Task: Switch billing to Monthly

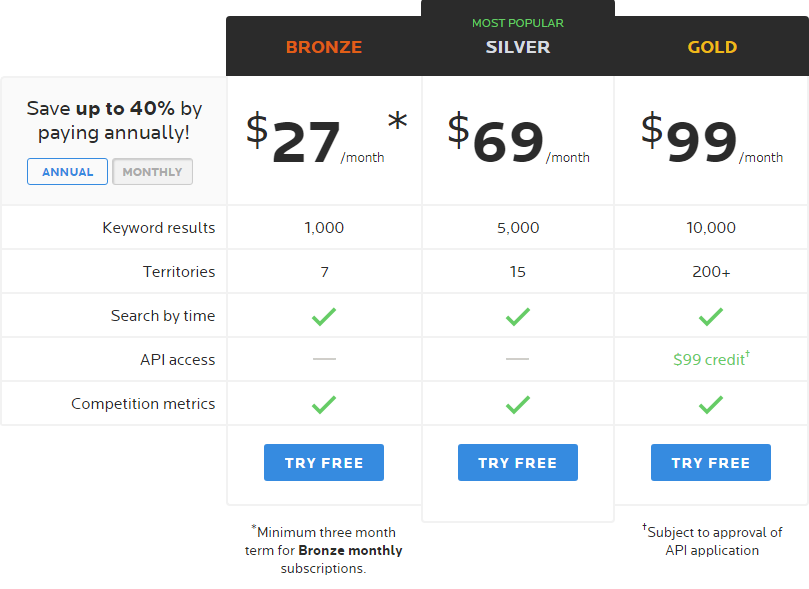Action: click(153, 172)
